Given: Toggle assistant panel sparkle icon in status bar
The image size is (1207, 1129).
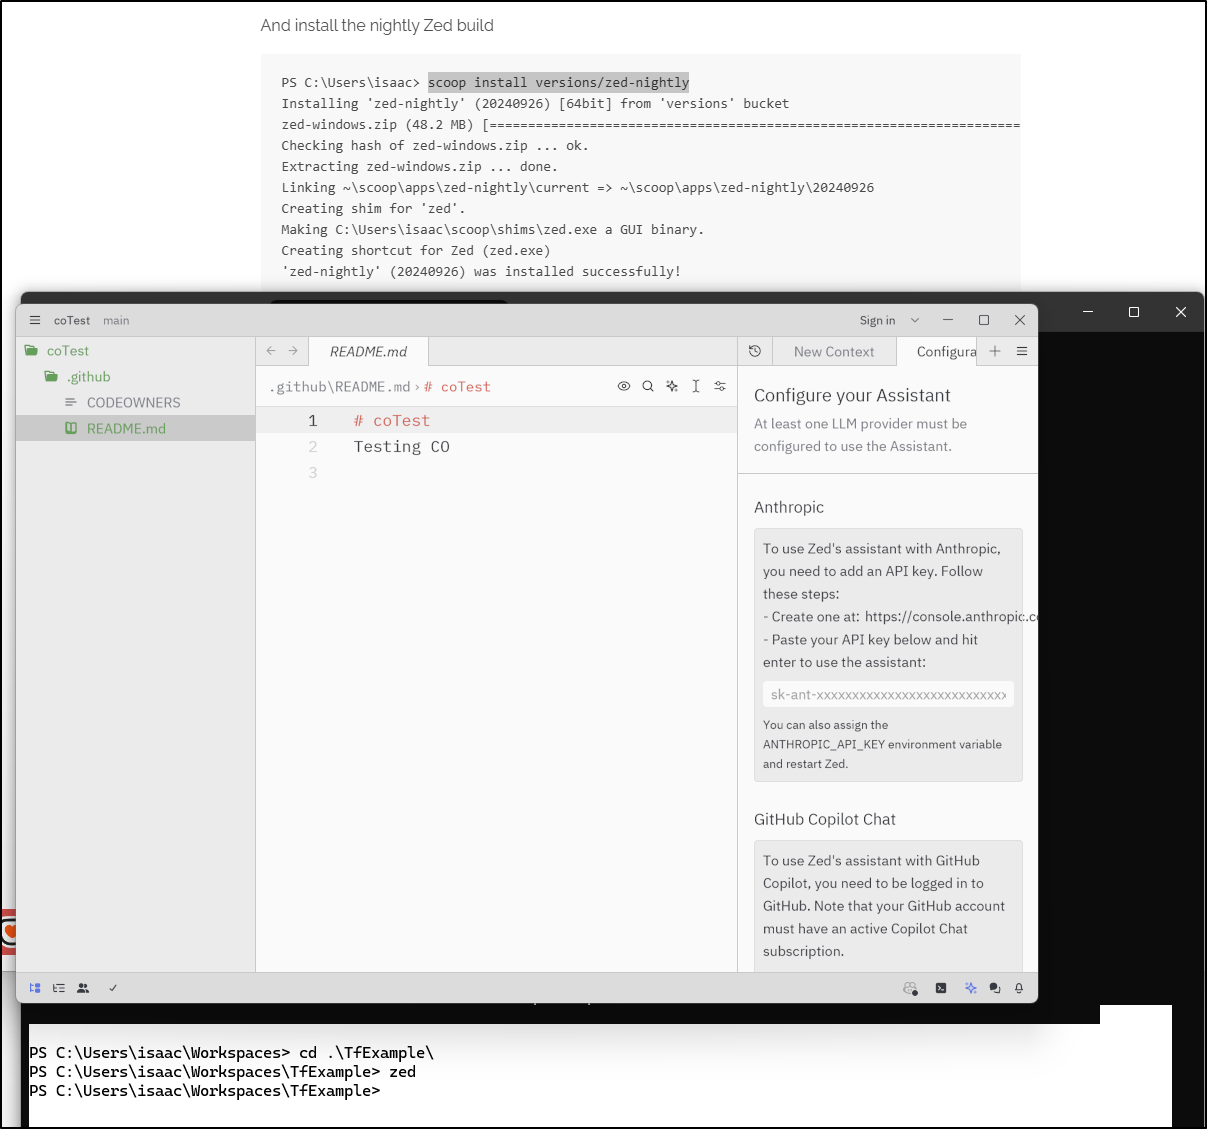Looking at the screenshot, I should [970, 988].
